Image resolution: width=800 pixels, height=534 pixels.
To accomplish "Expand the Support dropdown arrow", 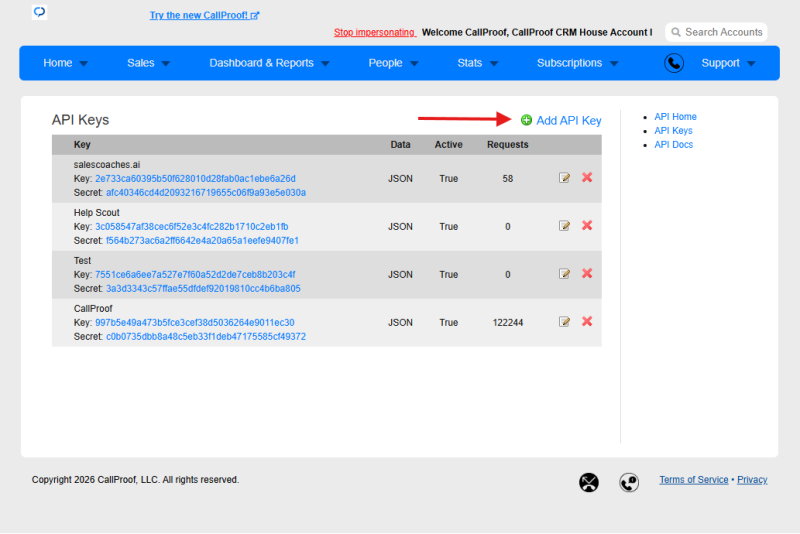I will coord(751,64).
